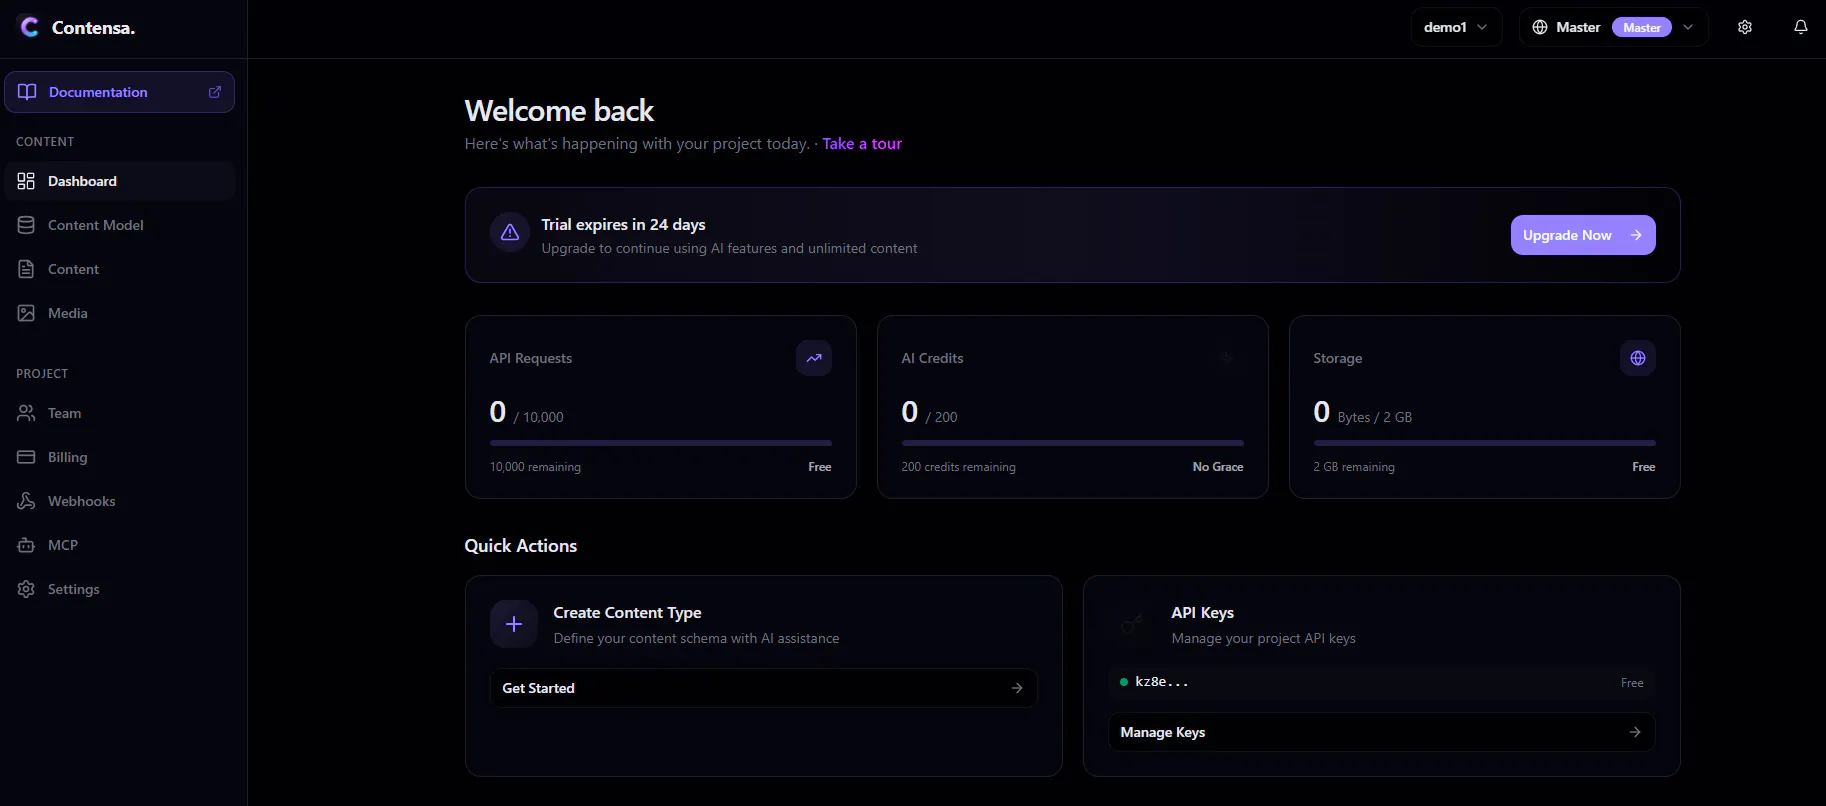Click the API Requests trend icon
This screenshot has height=806, width=1826.
814,358
